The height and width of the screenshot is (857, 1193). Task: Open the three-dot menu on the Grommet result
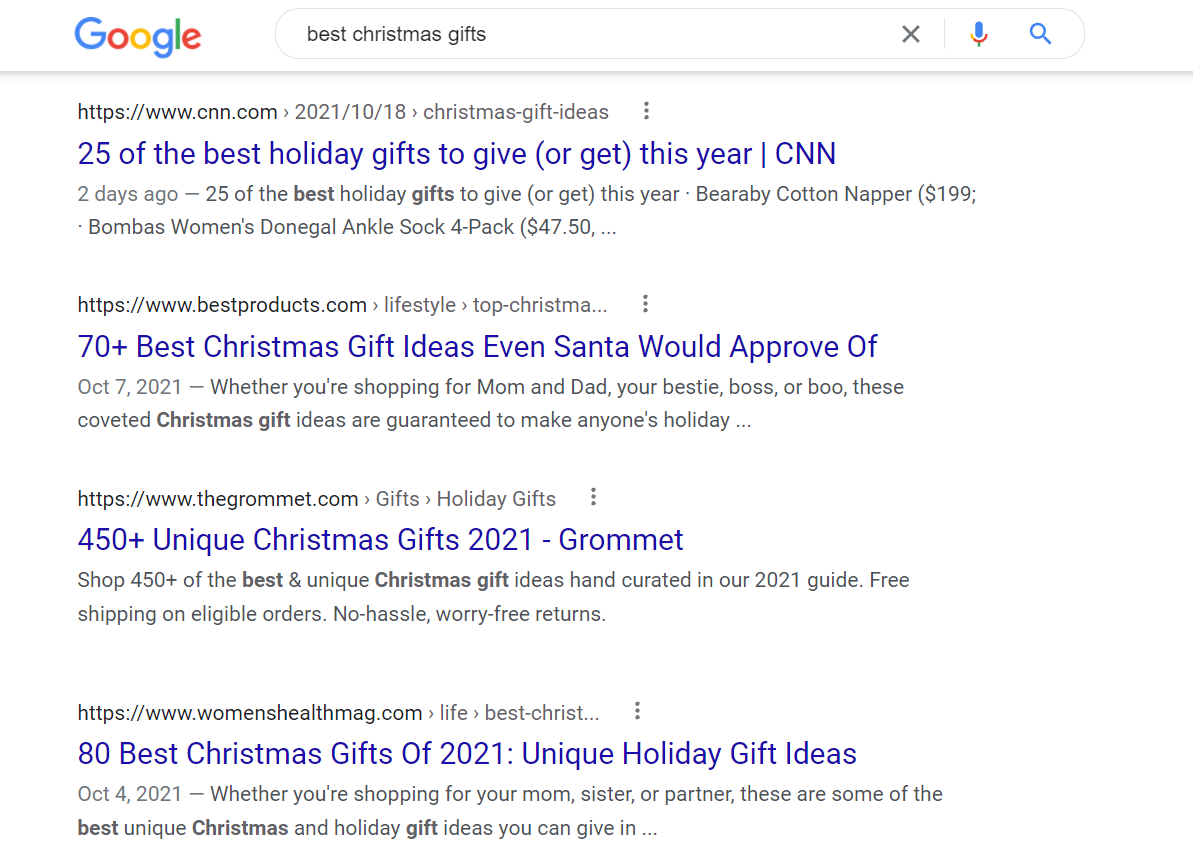tap(593, 496)
